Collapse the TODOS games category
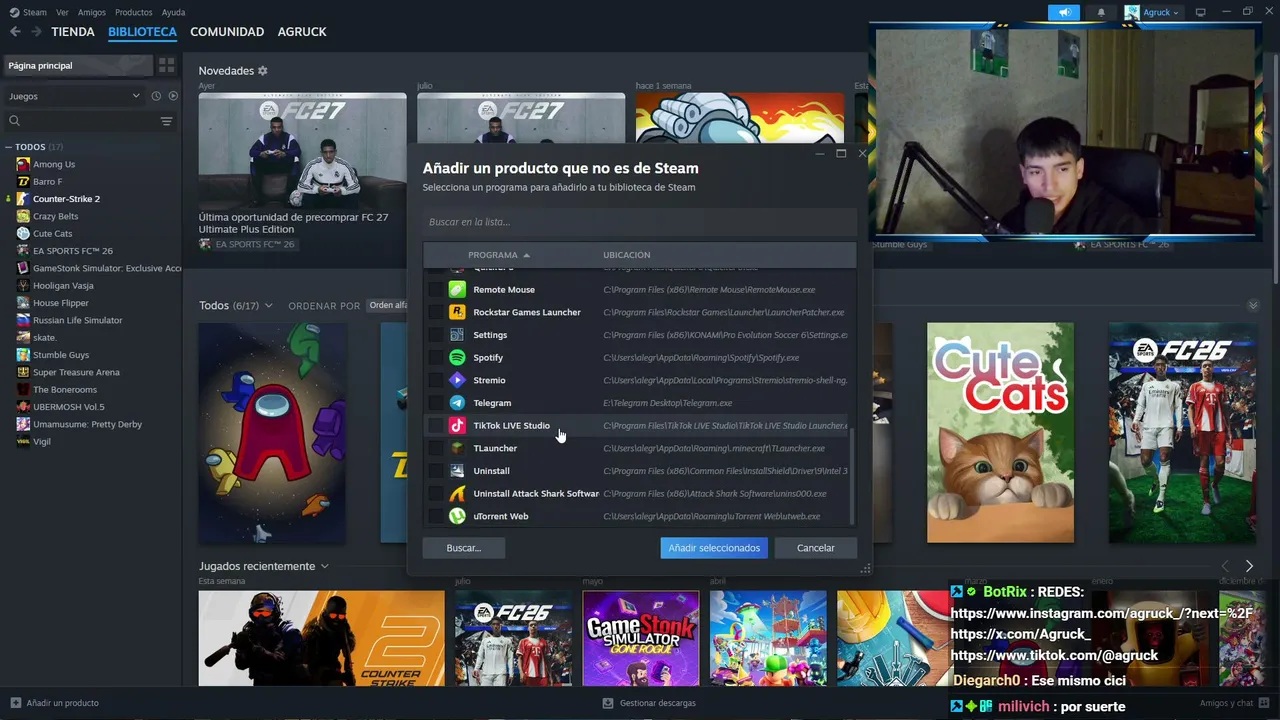Image resolution: width=1280 pixels, height=720 pixels. (x=9, y=147)
